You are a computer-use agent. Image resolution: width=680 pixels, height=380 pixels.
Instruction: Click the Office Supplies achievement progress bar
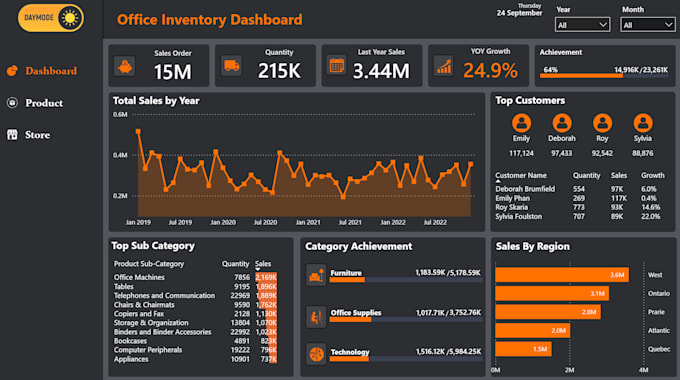(406, 320)
